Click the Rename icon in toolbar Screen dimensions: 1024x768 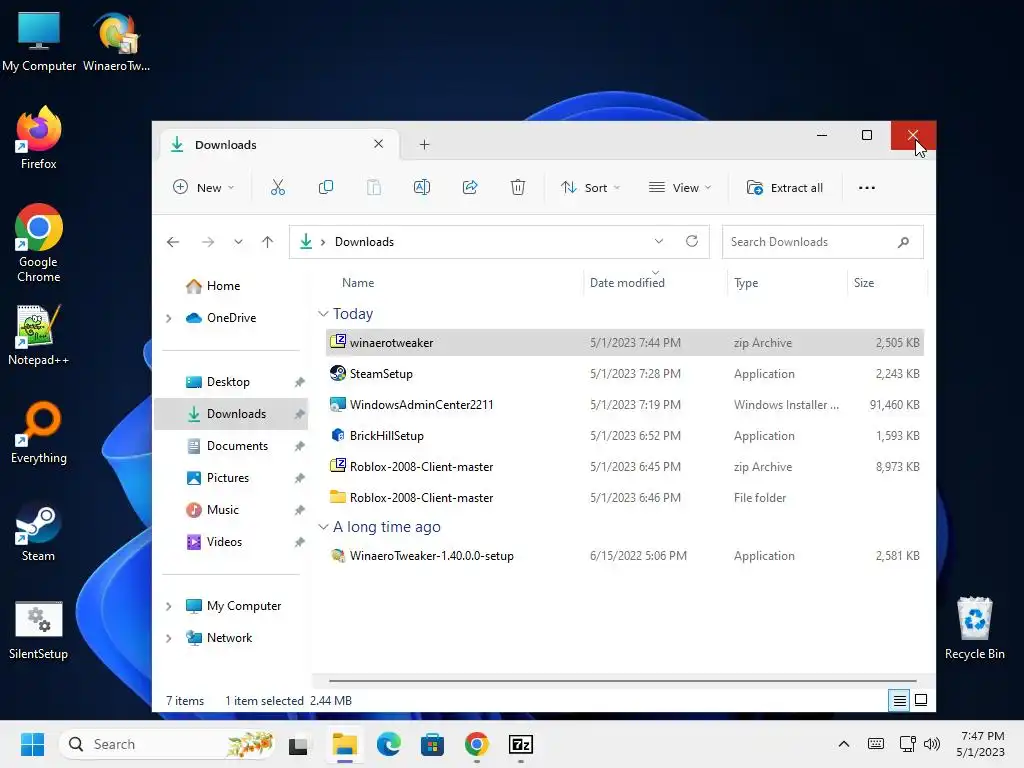coord(422,188)
